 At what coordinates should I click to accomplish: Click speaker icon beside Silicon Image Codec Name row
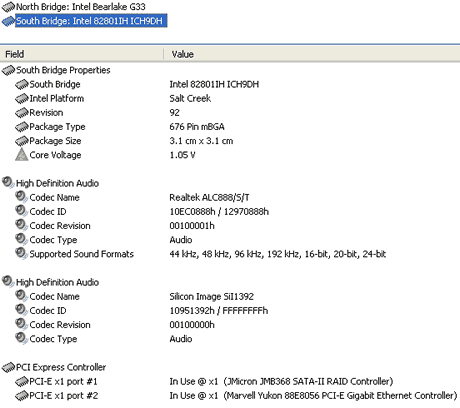pyautogui.click(x=21, y=296)
